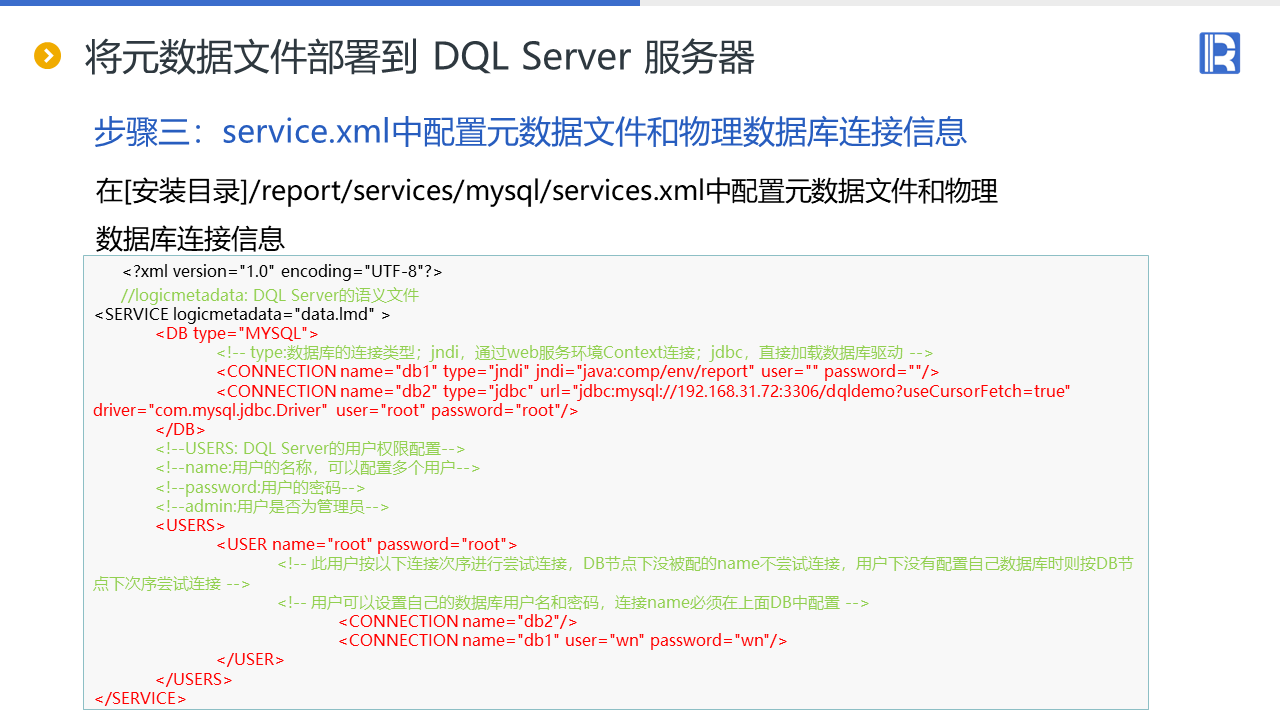Click the 'driver="com.mysql.jdbc.Driver"' line
1280x720 pixels.
[x=336, y=410]
